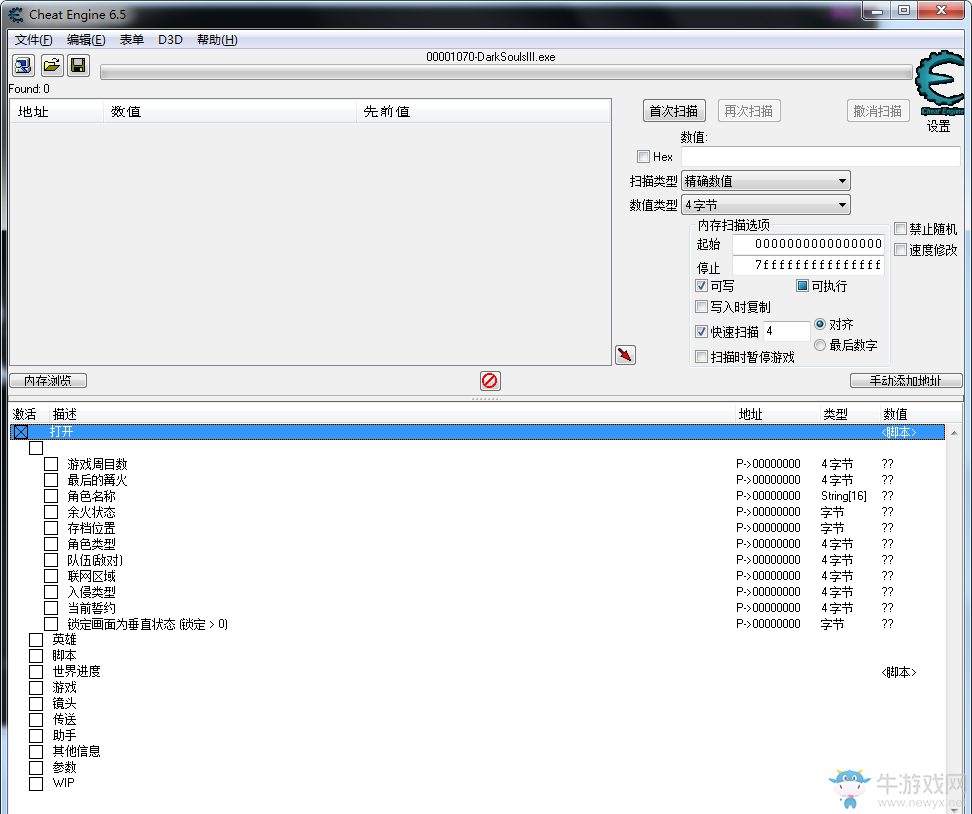This screenshot has height=814, width=972.
Task: Deactivate the 打开 script checkbox
Action: (x=21, y=431)
